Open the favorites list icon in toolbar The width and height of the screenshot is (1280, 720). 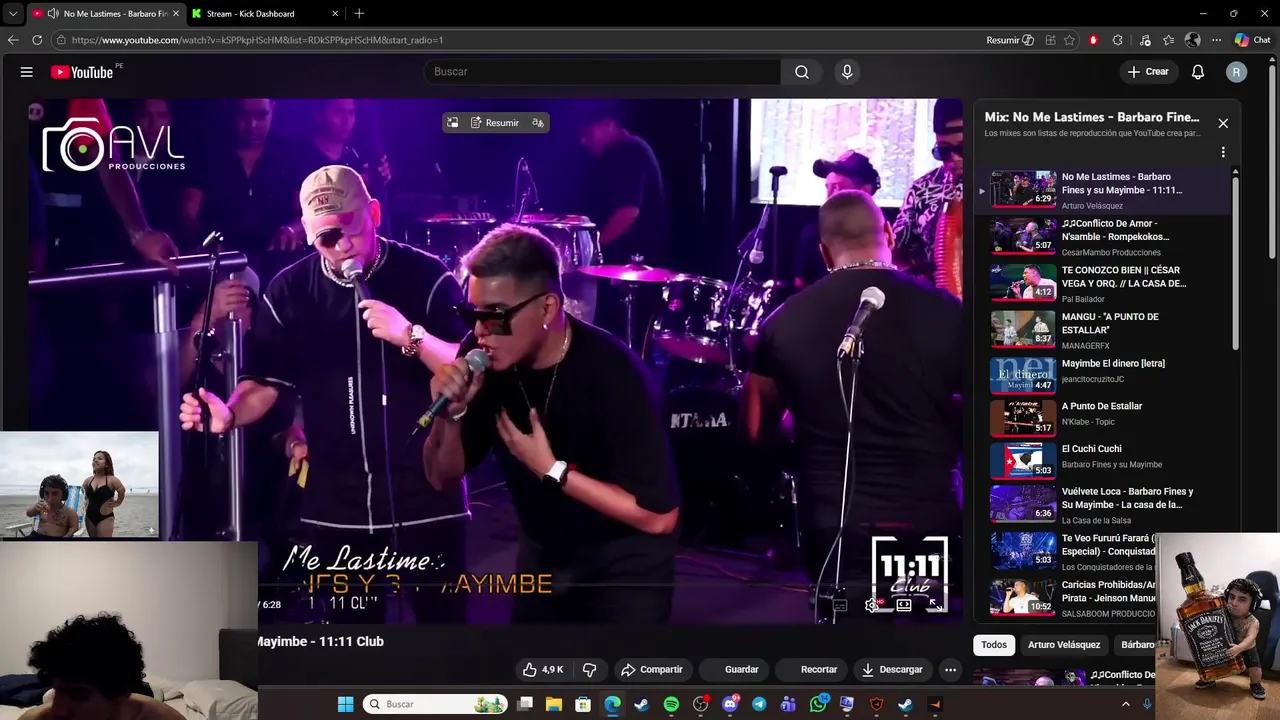(1168, 40)
